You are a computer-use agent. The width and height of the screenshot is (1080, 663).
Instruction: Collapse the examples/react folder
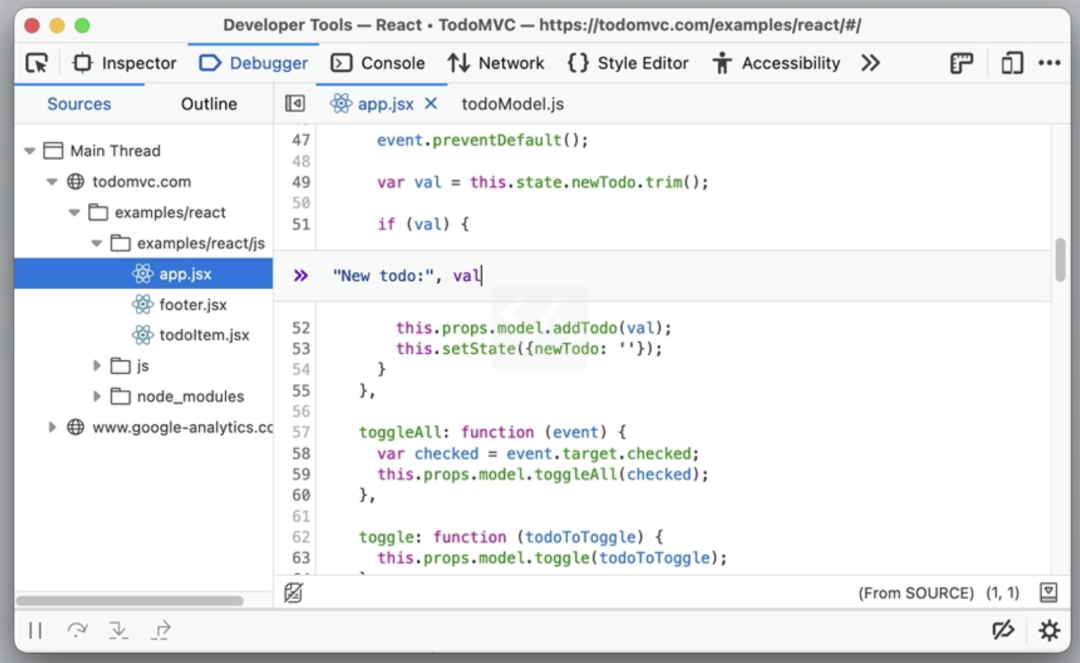pos(74,213)
